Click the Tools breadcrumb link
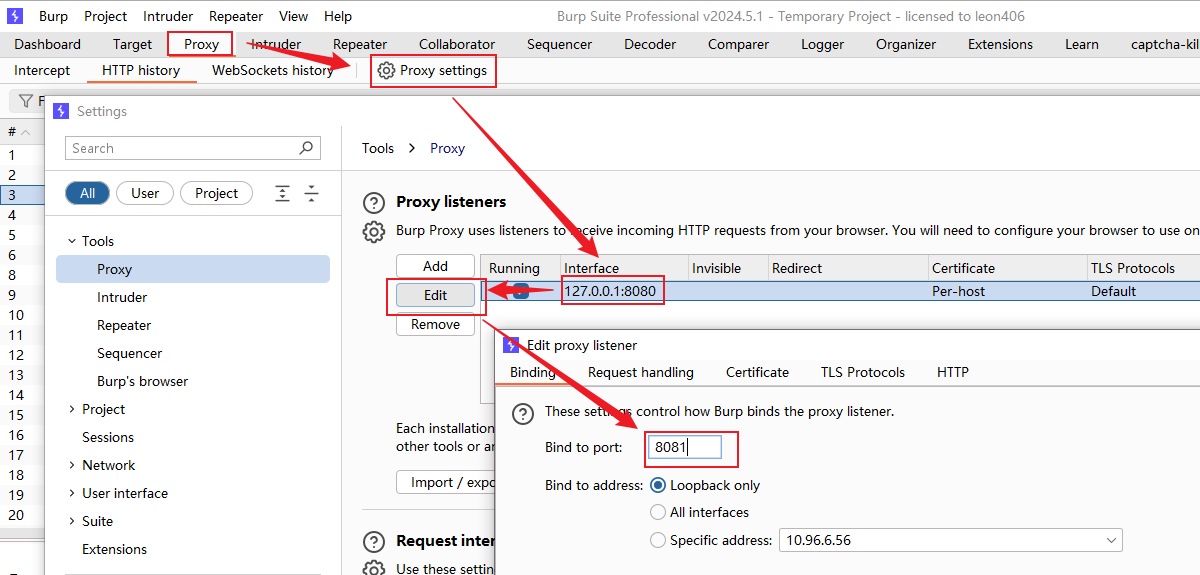Image resolution: width=1200 pixels, height=575 pixels. pos(378,148)
